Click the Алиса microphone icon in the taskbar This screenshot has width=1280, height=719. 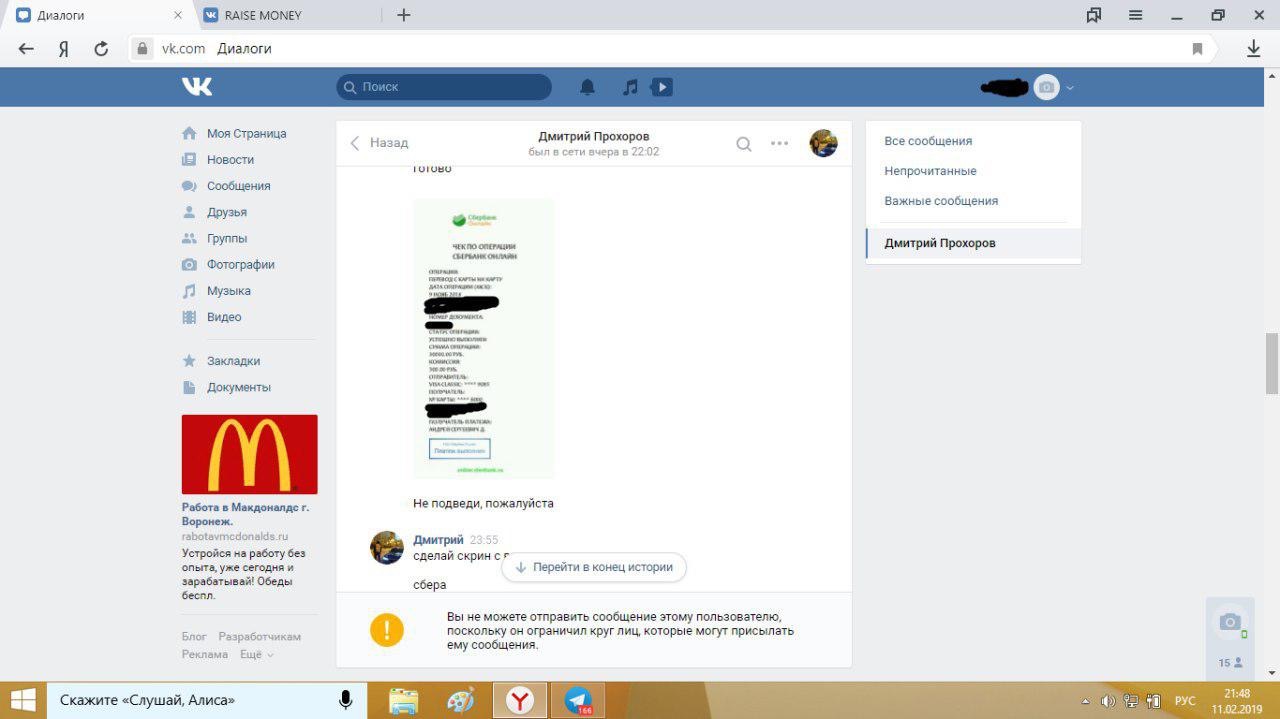(x=345, y=700)
